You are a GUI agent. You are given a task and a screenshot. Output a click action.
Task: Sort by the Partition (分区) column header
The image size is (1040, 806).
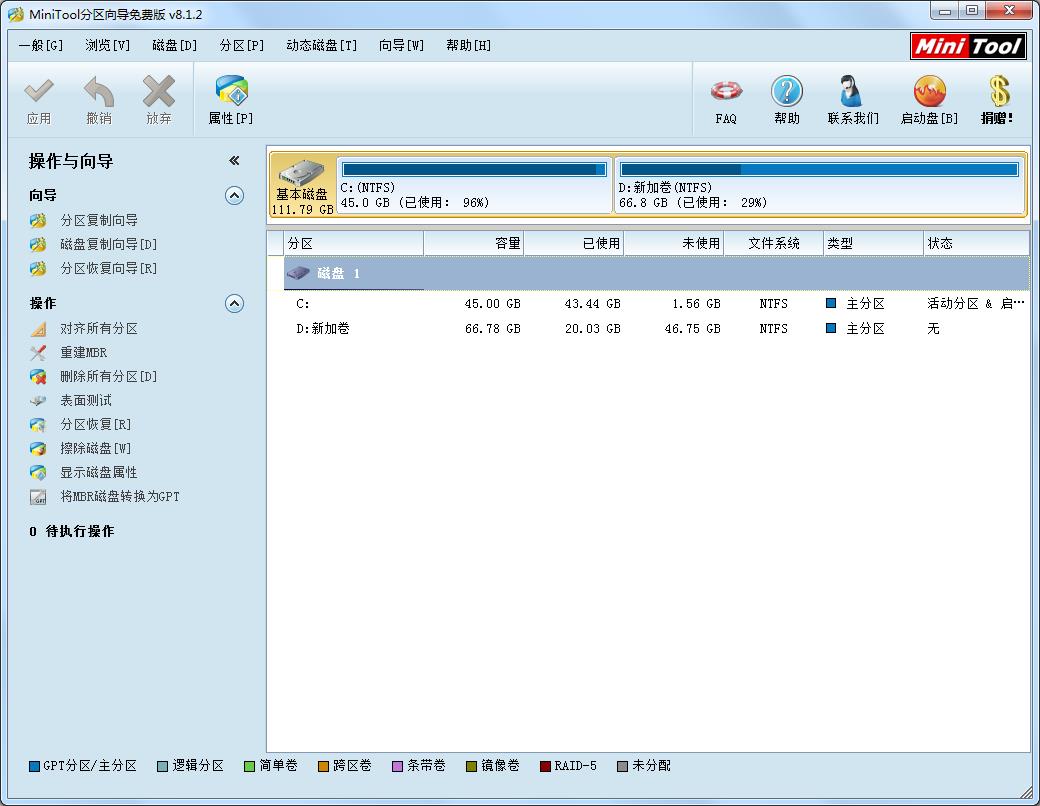point(354,243)
